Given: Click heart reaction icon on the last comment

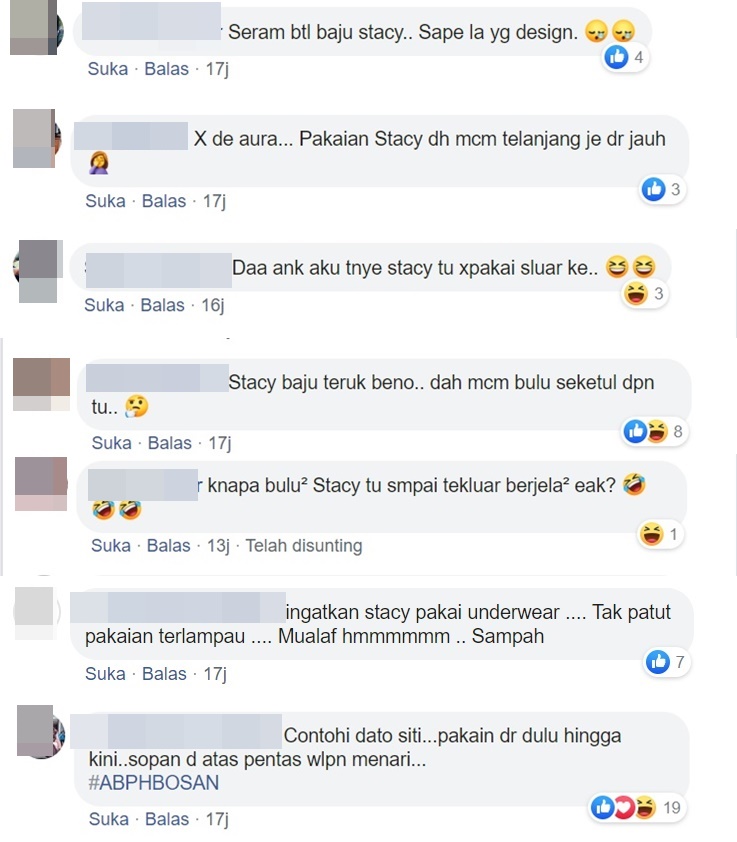Looking at the screenshot, I should [624, 807].
